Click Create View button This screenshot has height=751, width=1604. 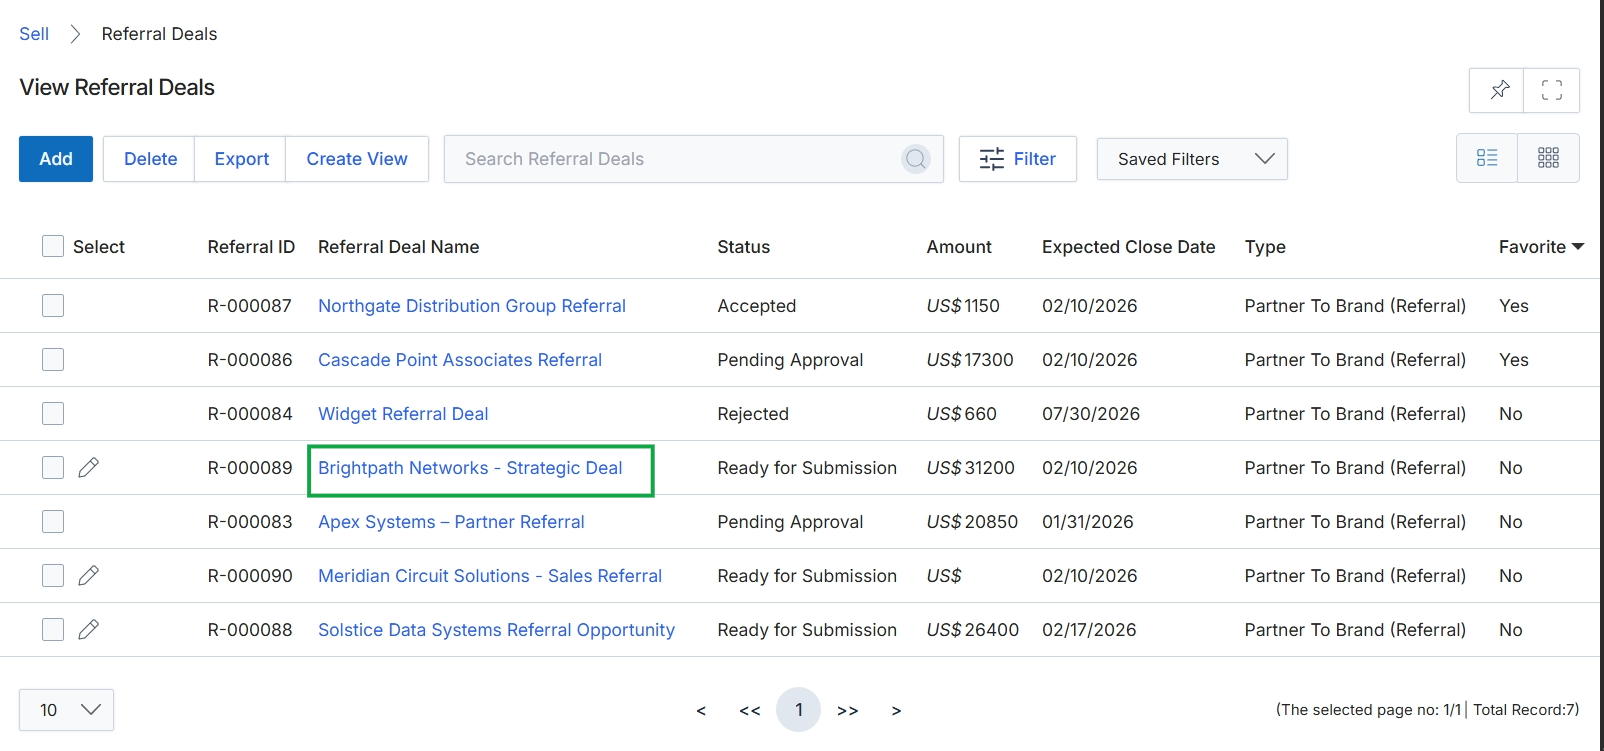pyautogui.click(x=357, y=159)
